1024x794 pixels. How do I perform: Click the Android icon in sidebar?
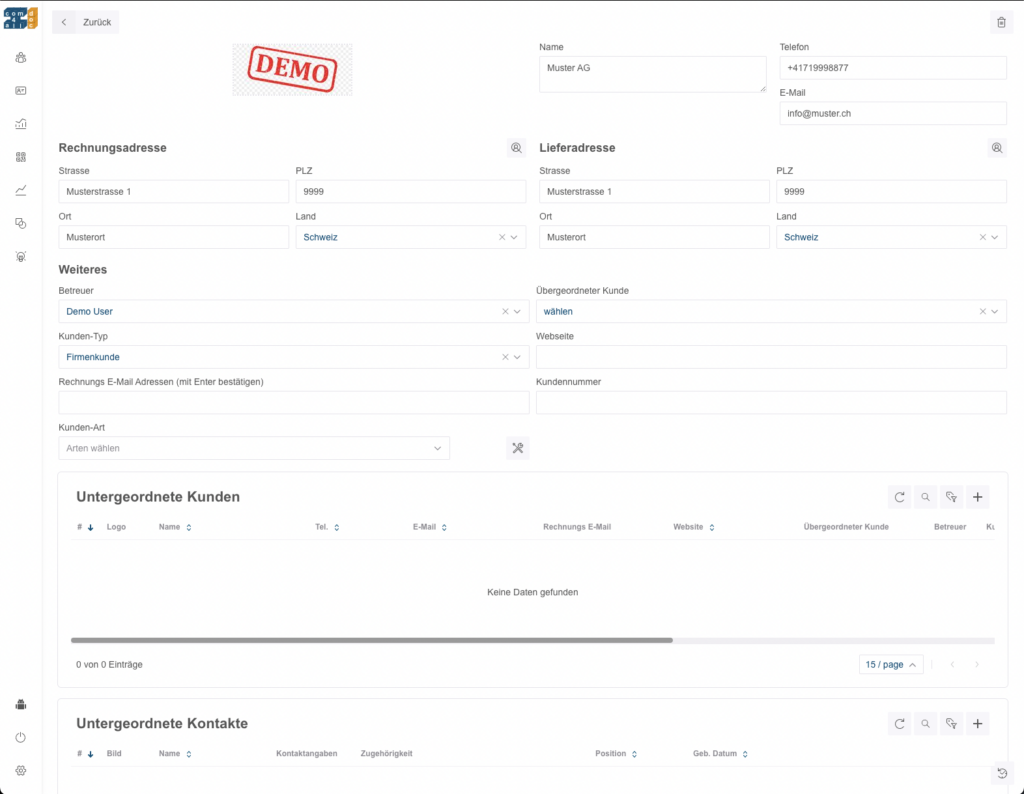(21, 704)
